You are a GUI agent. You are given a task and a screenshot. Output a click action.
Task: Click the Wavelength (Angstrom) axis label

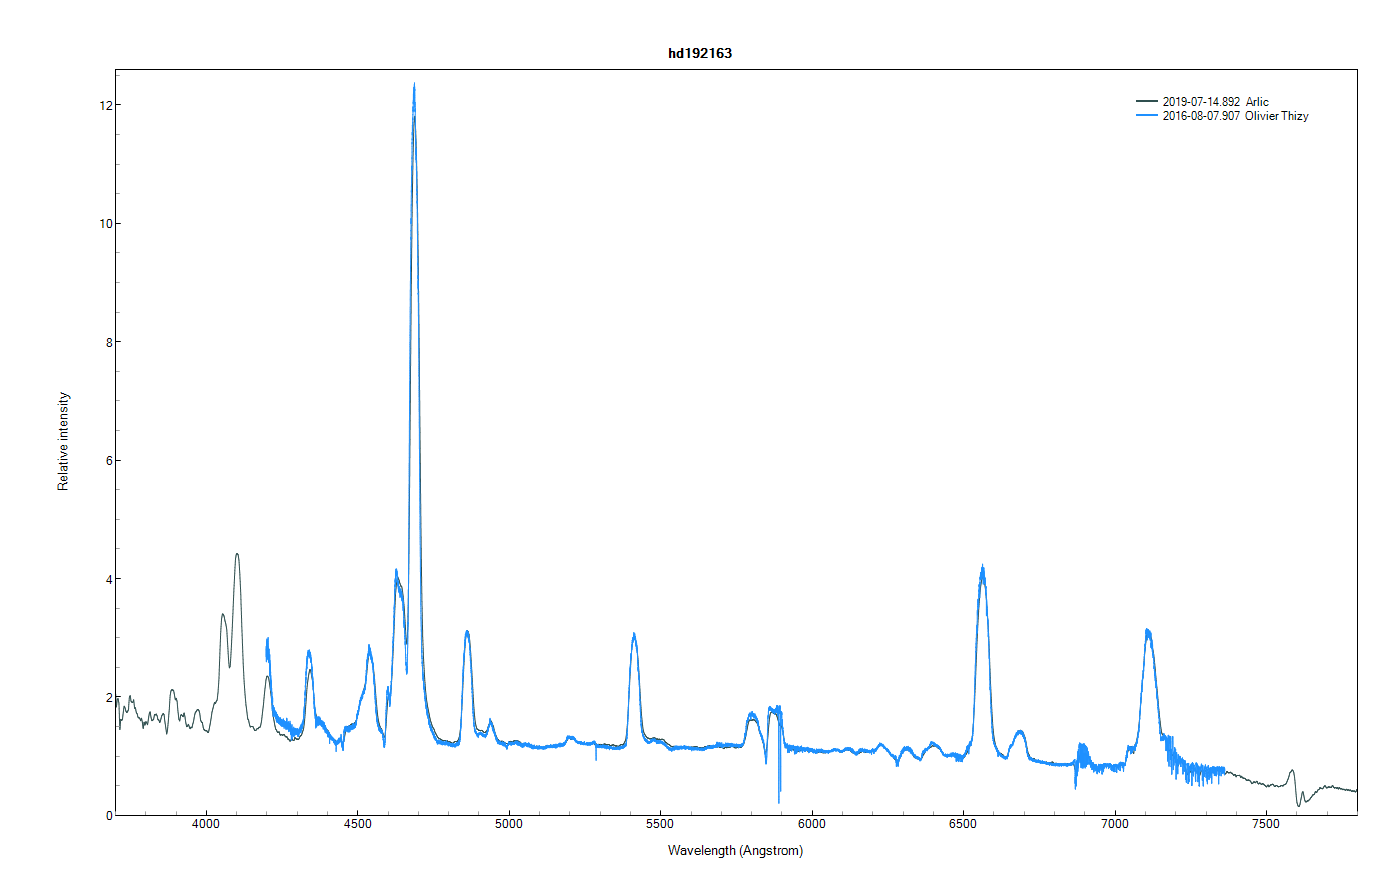735,851
